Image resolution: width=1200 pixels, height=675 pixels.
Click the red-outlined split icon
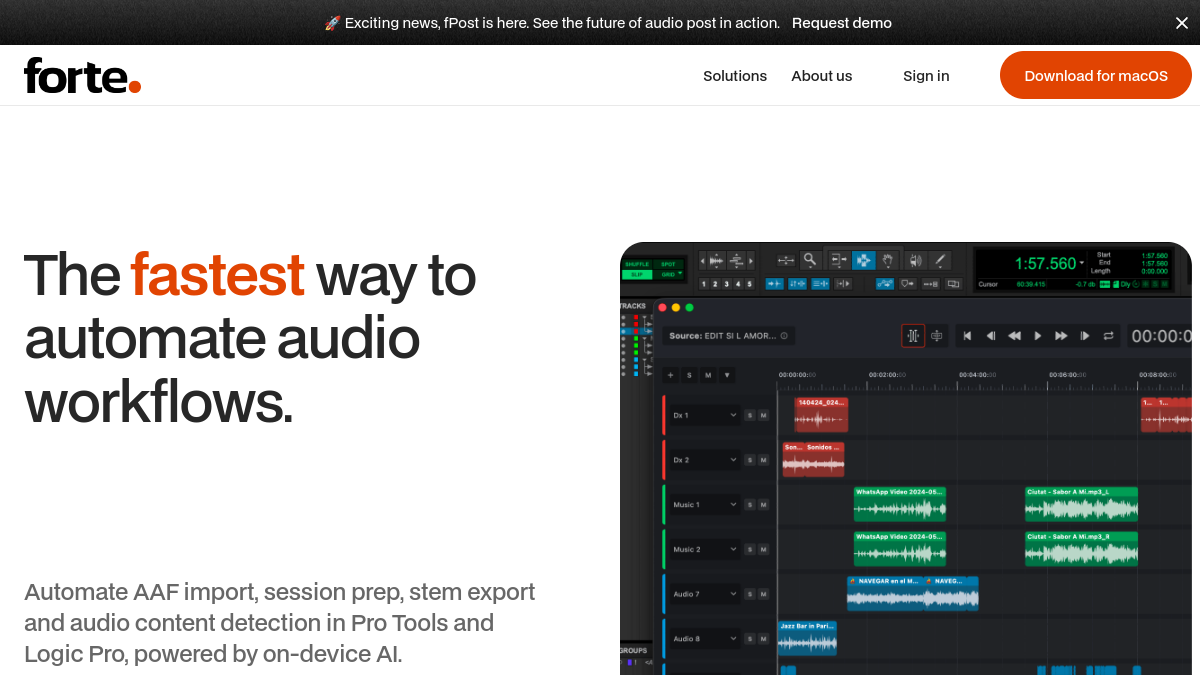click(x=913, y=336)
